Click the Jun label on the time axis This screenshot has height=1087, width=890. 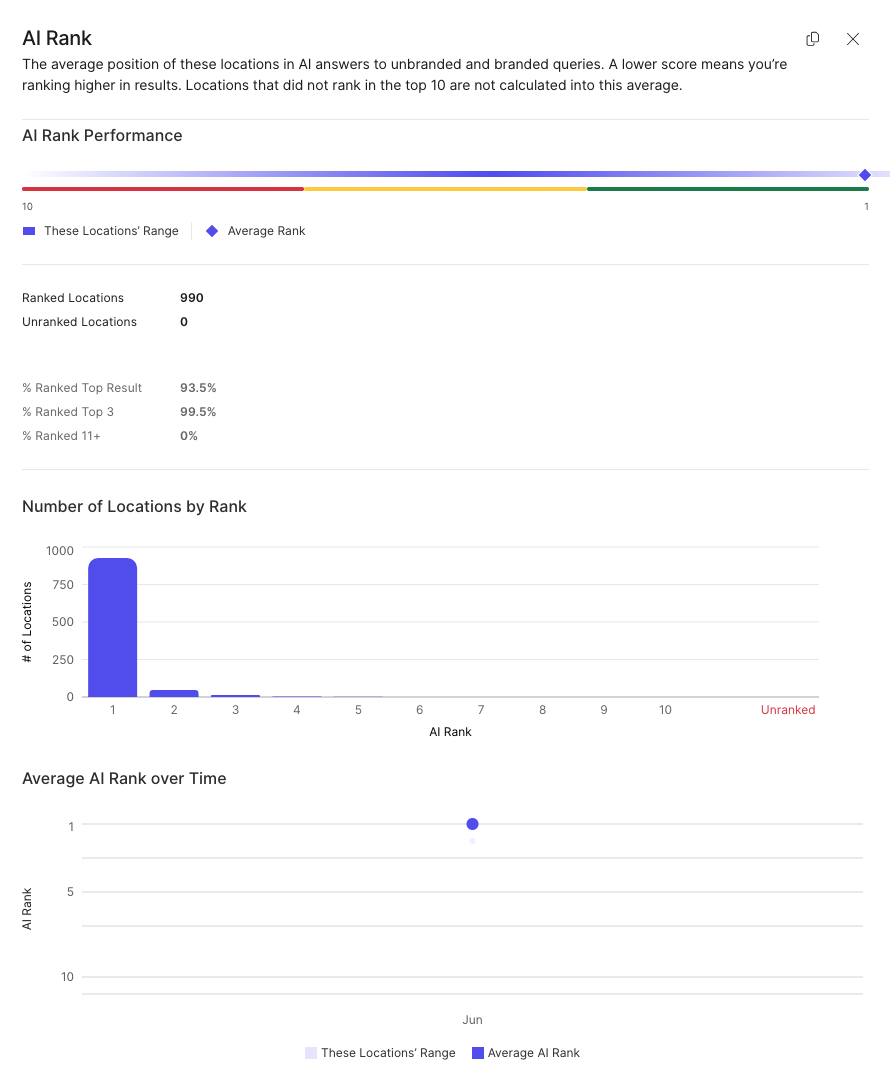pos(472,1020)
